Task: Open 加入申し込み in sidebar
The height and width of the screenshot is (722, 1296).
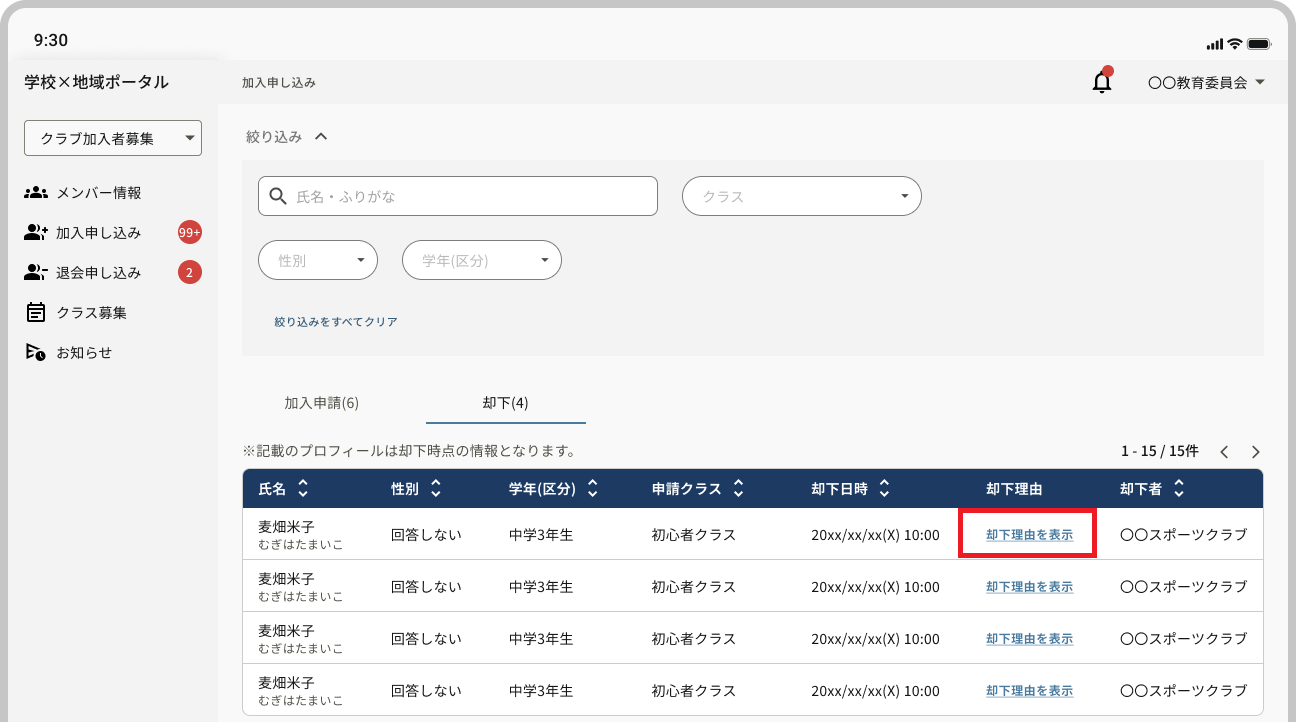Action: click(x=99, y=232)
